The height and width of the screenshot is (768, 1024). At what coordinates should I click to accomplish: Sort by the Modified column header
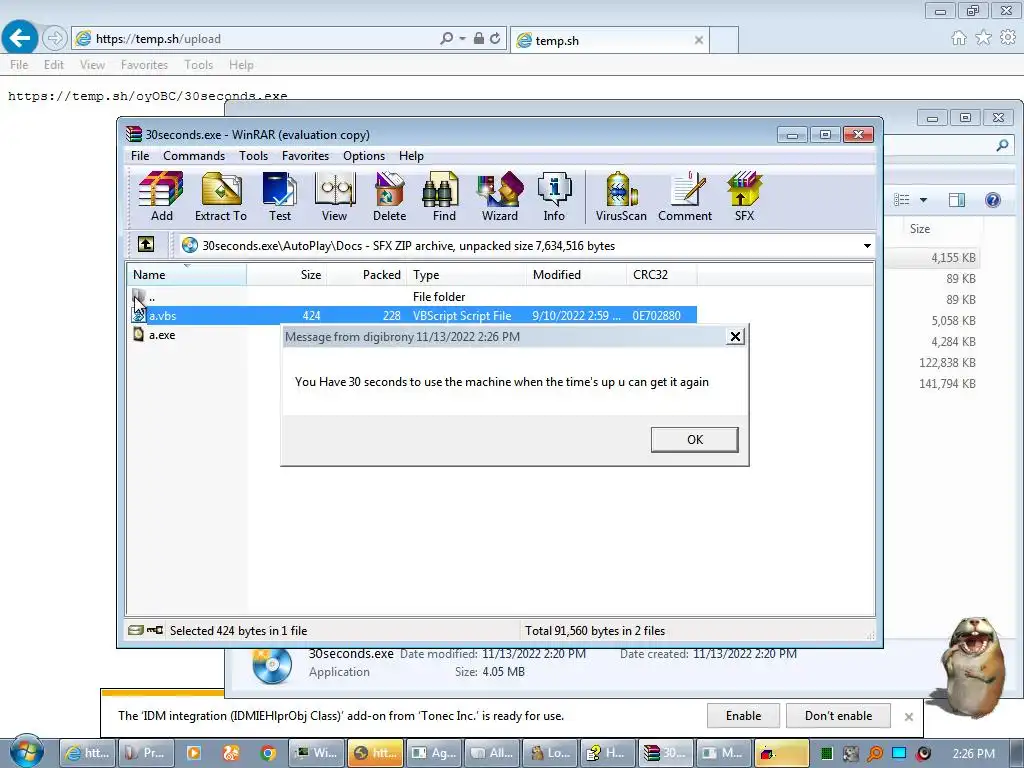[x=576, y=275]
